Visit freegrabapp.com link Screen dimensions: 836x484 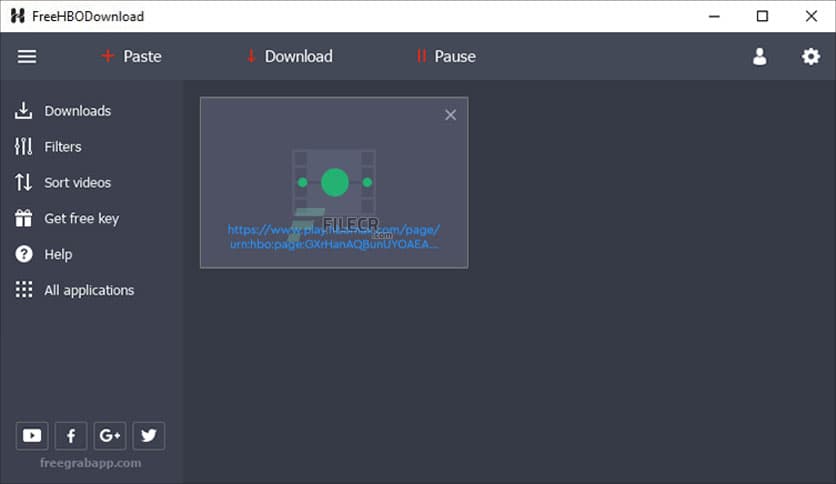(91, 463)
